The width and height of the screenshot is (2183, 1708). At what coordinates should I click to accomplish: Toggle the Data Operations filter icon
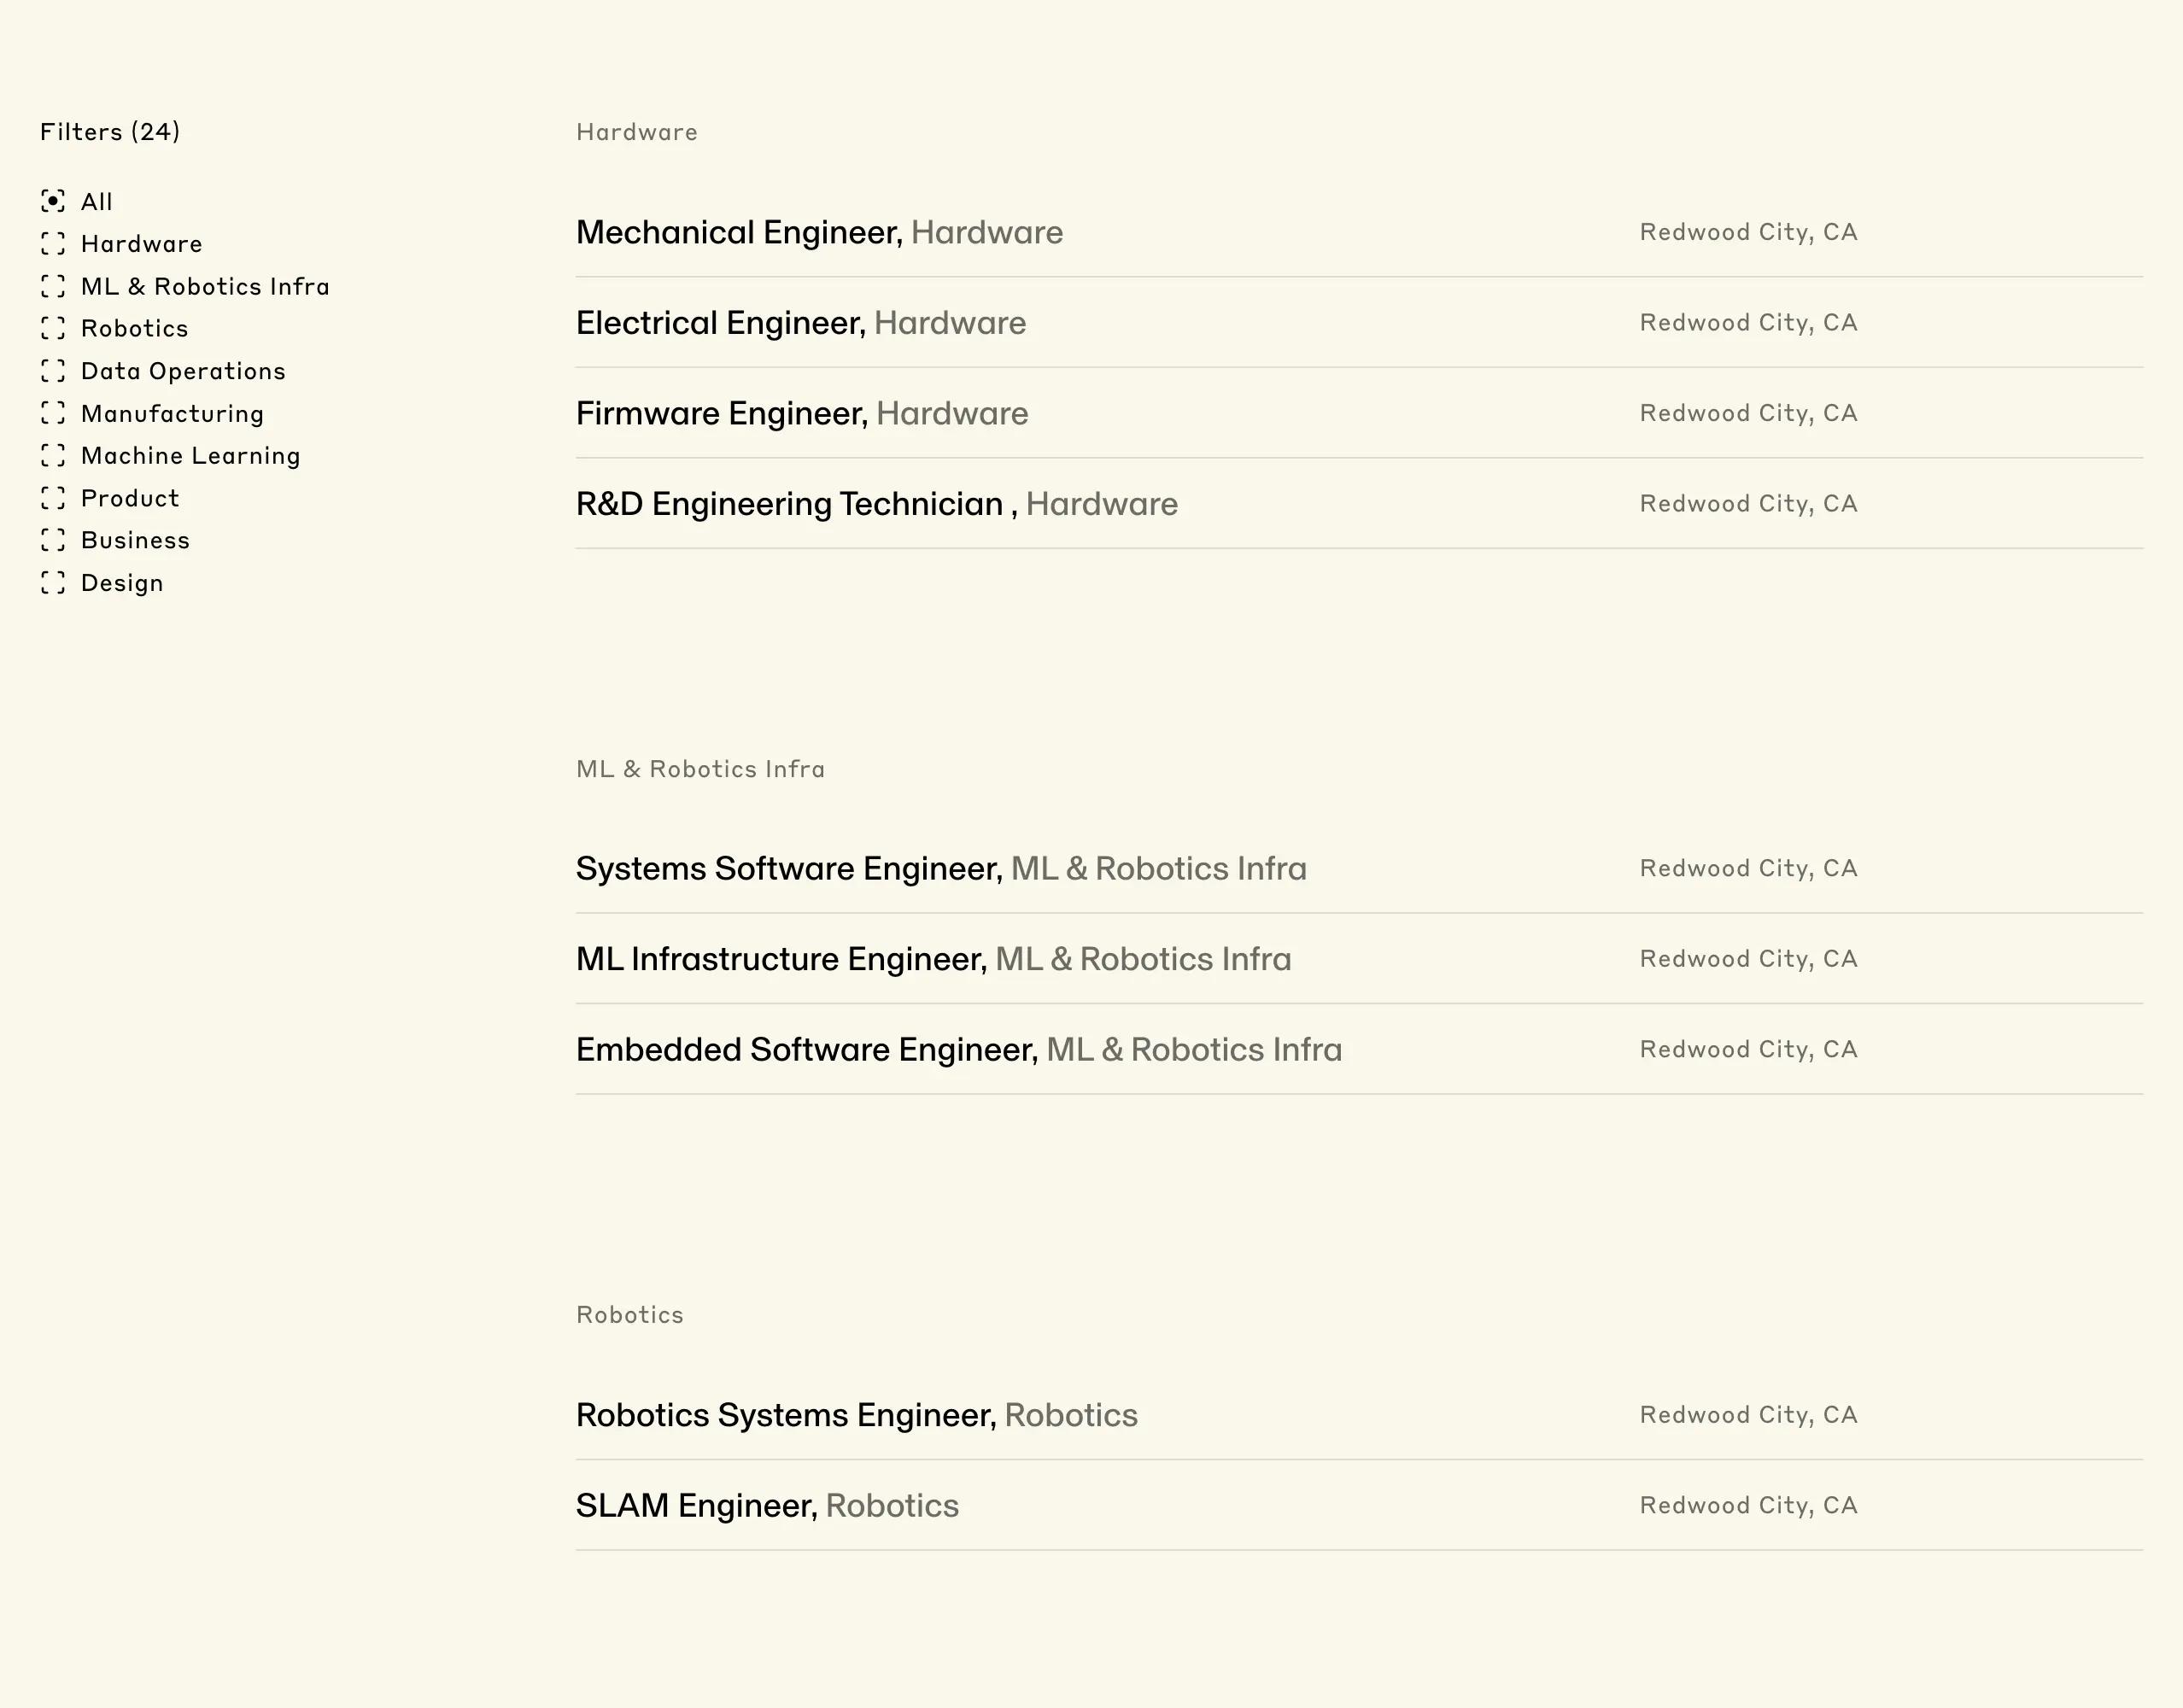(x=53, y=371)
